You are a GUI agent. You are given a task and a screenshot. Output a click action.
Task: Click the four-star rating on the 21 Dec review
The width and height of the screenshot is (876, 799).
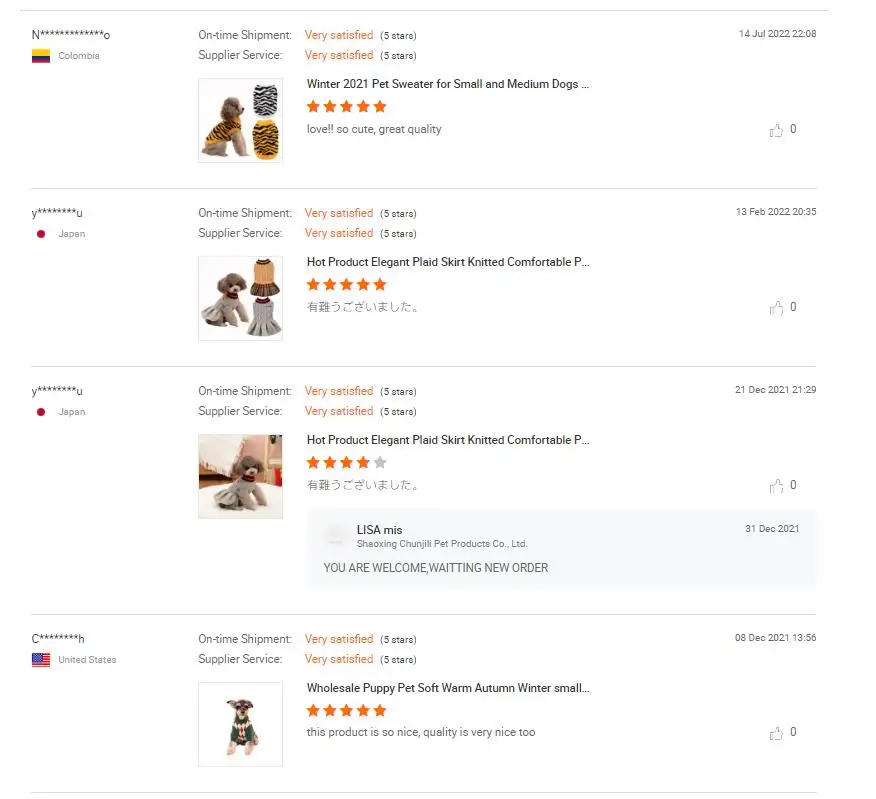(346, 463)
